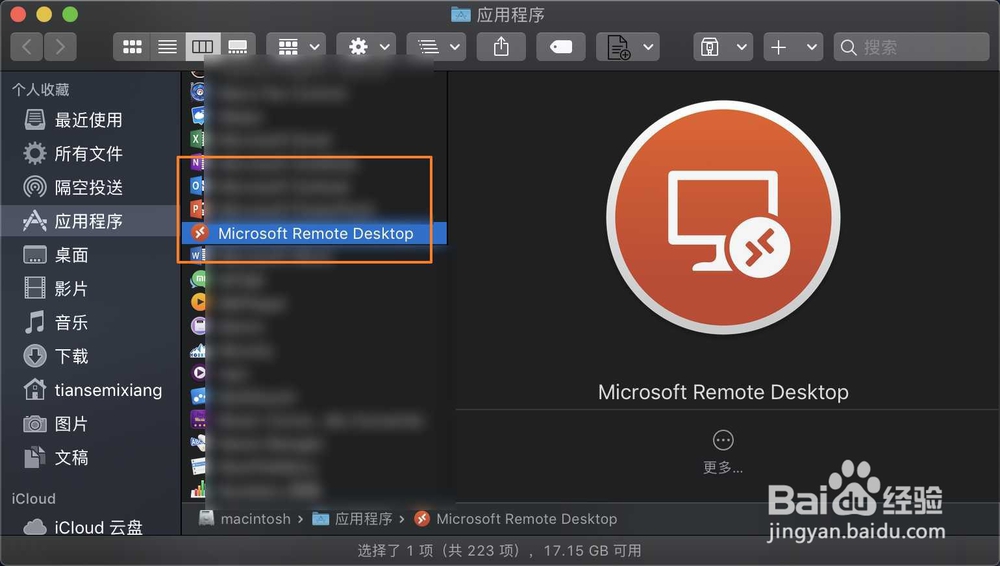
Task: Open the gear action menu
Action: (x=367, y=47)
